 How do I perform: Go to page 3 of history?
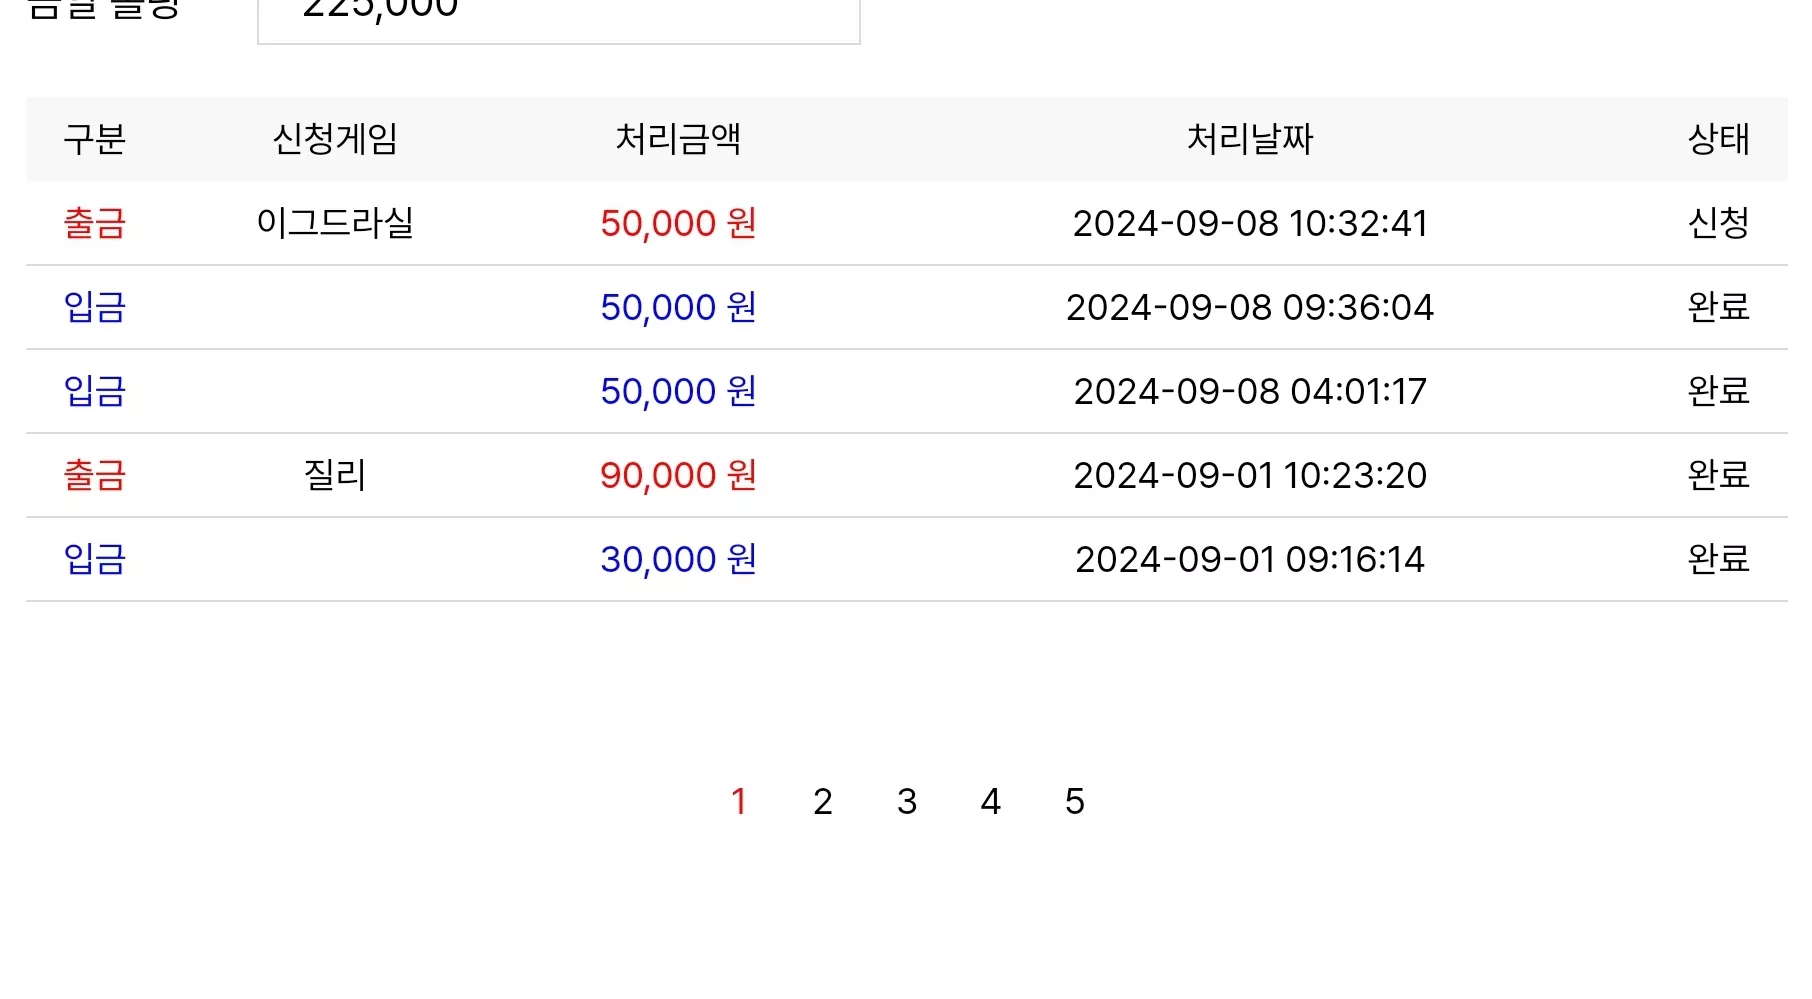click(x=907, y=801)
